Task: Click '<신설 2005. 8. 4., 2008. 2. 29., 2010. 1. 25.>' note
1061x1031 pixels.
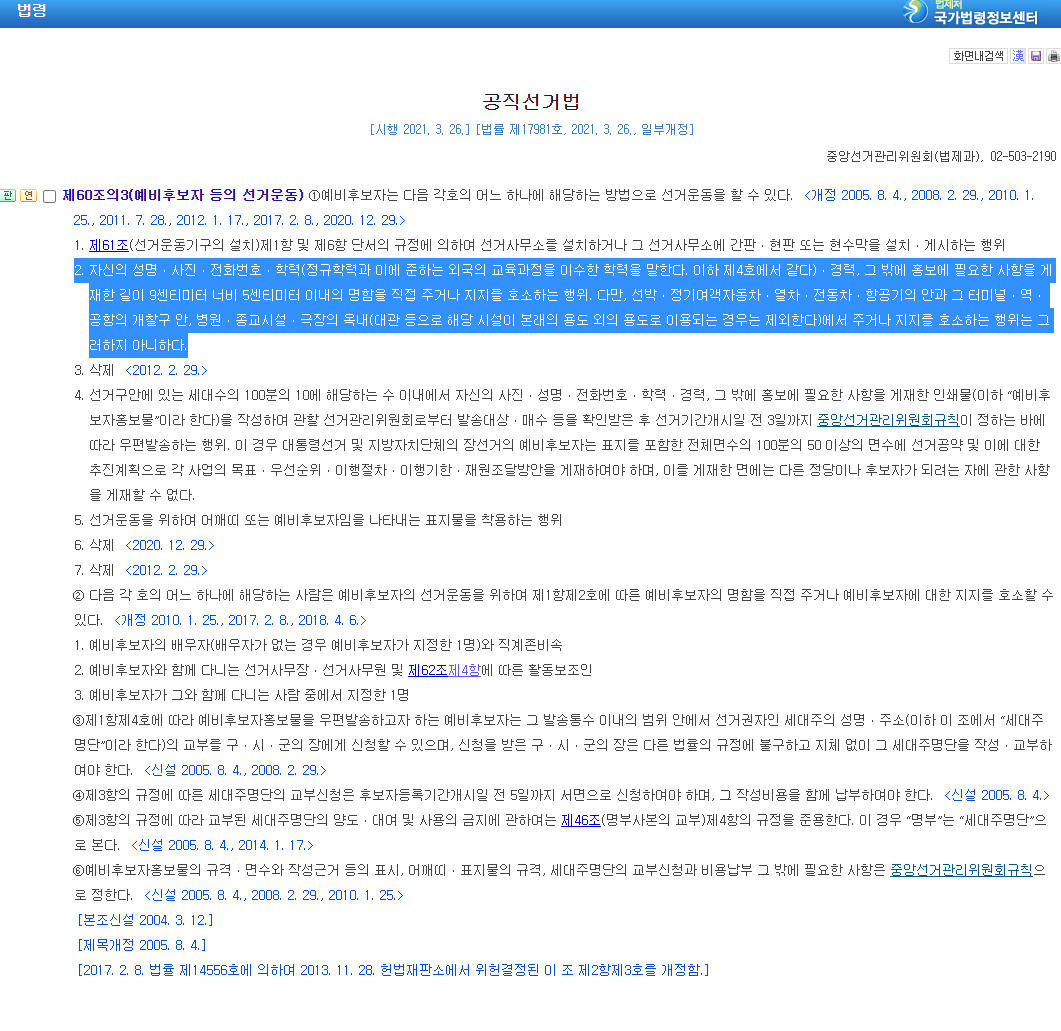Action: pos(274,896)
